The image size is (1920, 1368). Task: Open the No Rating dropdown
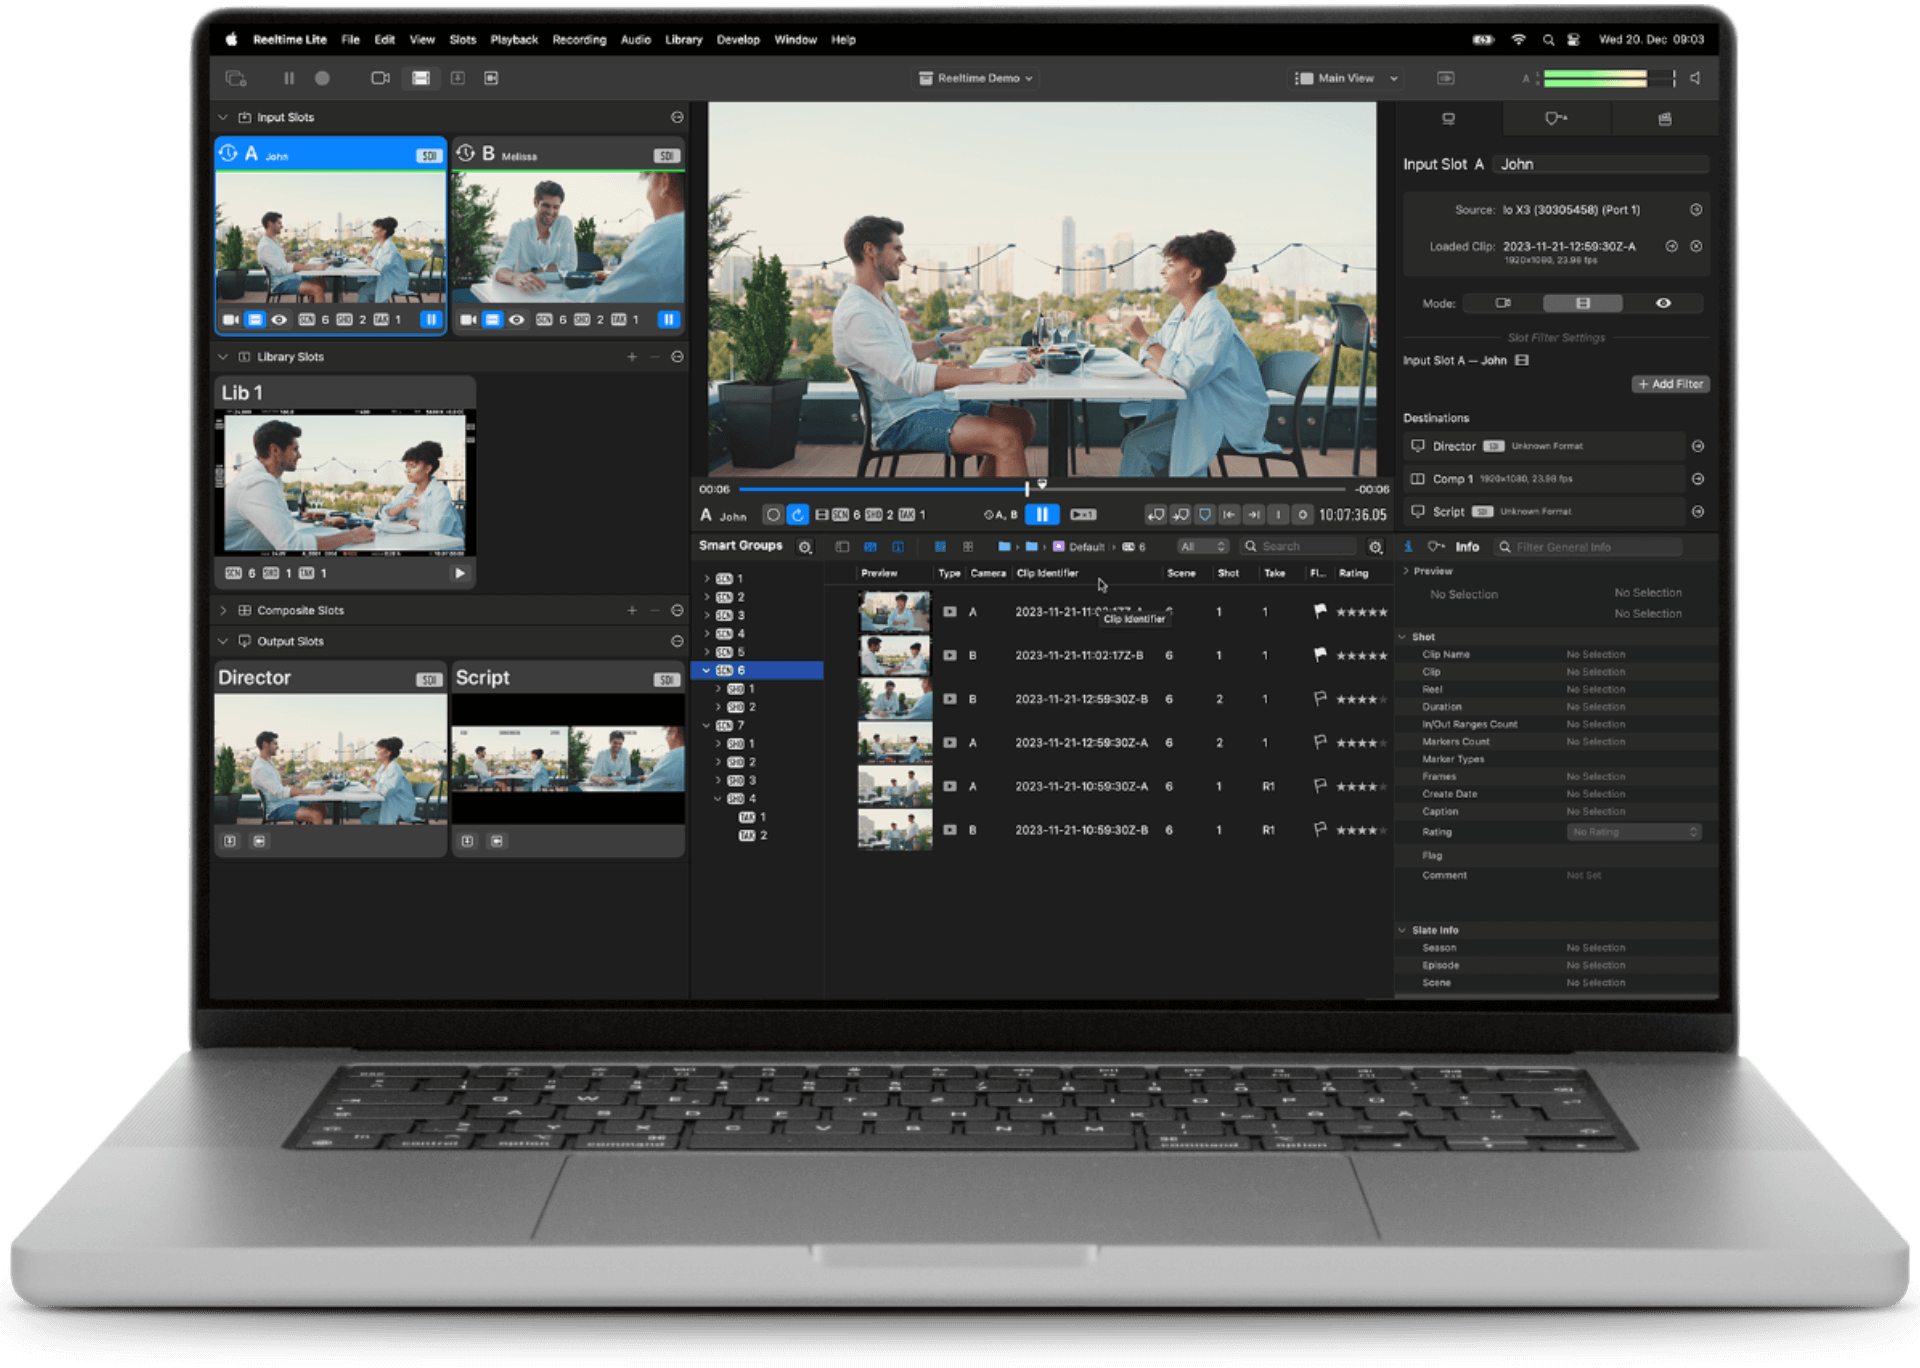(x=1633, y=832)
